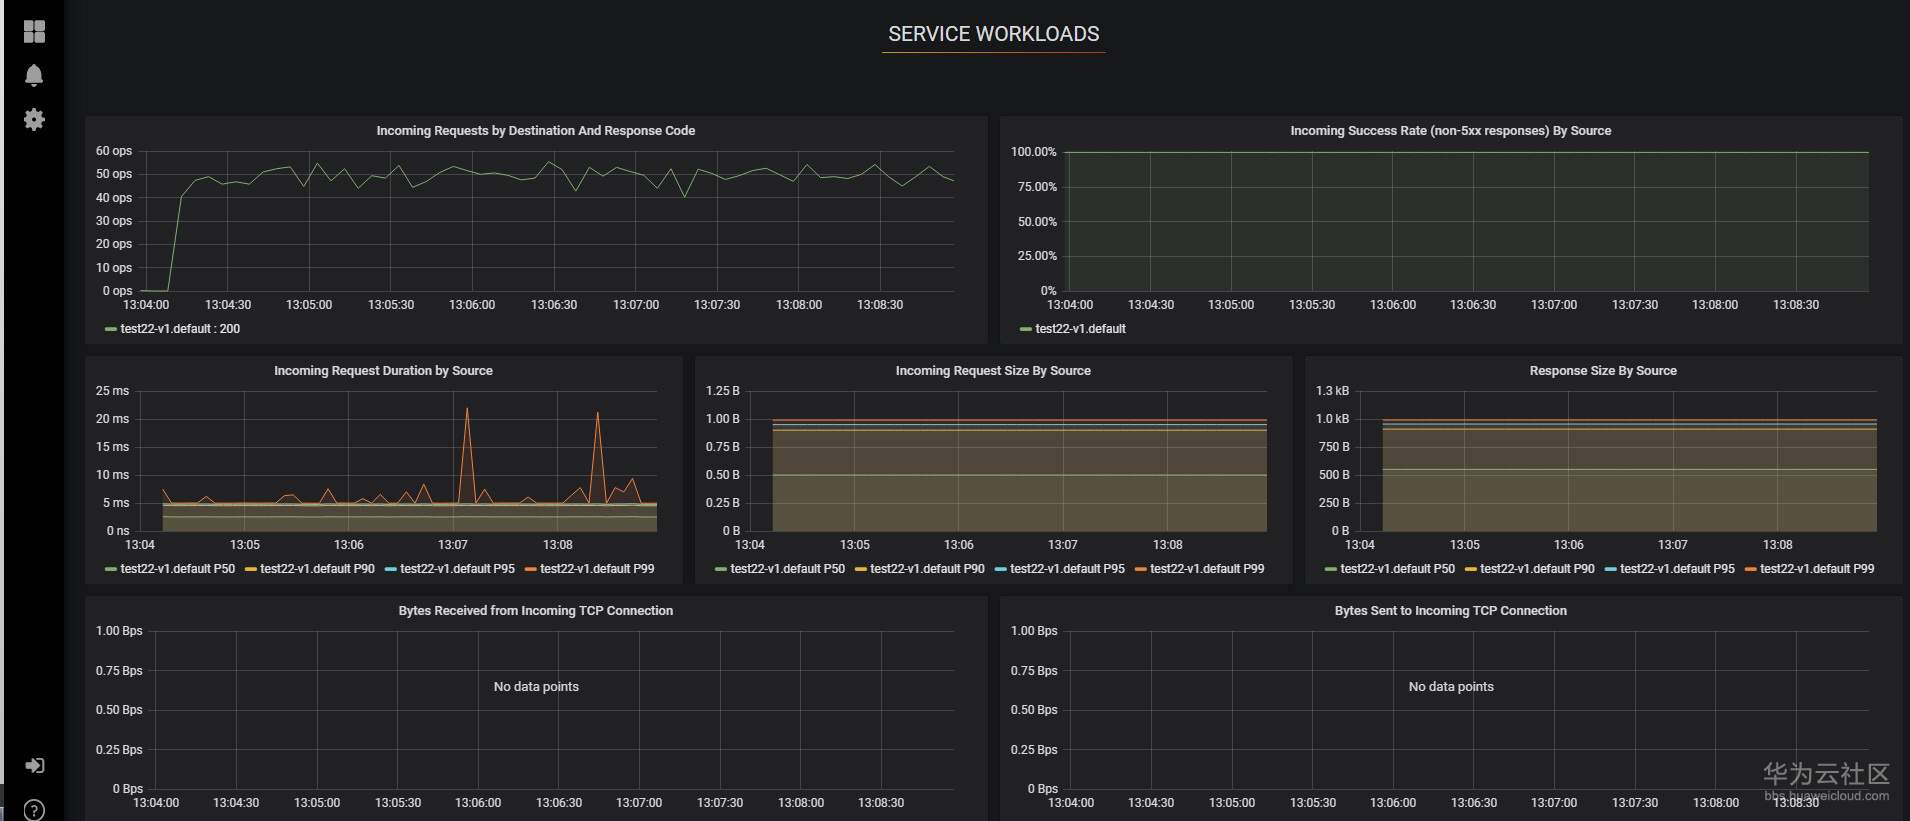Click Bytes Sent to Incoming TCP Connection title
The width and height of the screenshot is (1910, 821).
[1450, 611]
